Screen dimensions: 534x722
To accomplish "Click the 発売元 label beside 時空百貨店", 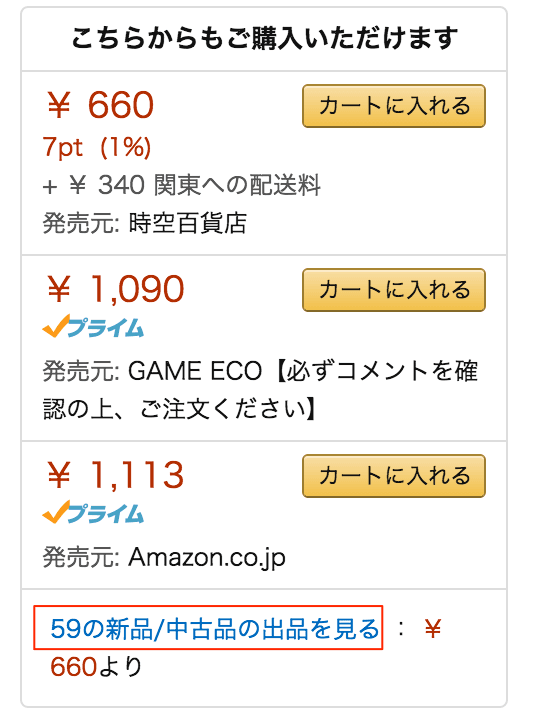I will coord(81,223).
